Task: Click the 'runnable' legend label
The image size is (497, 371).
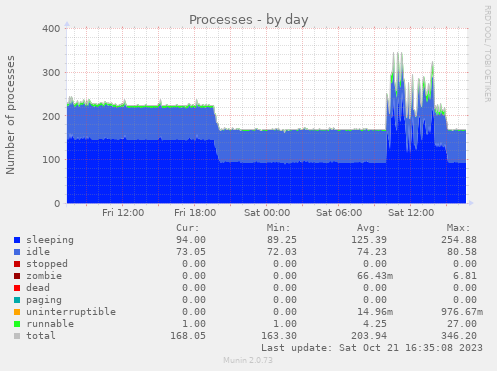Action: click(x=50, y=324)
